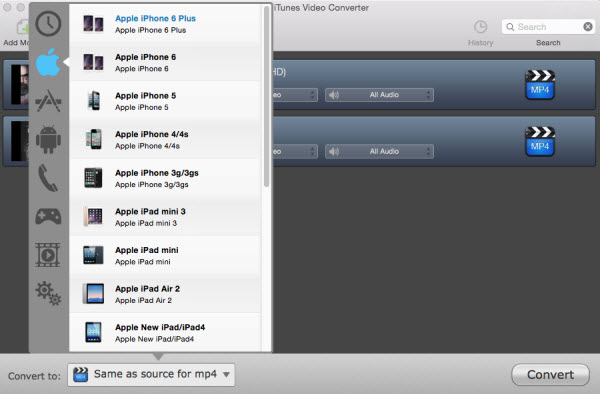Choose the Apple iPhone 4/4s profile
The image size is (600, 394).
coord(165,139)
